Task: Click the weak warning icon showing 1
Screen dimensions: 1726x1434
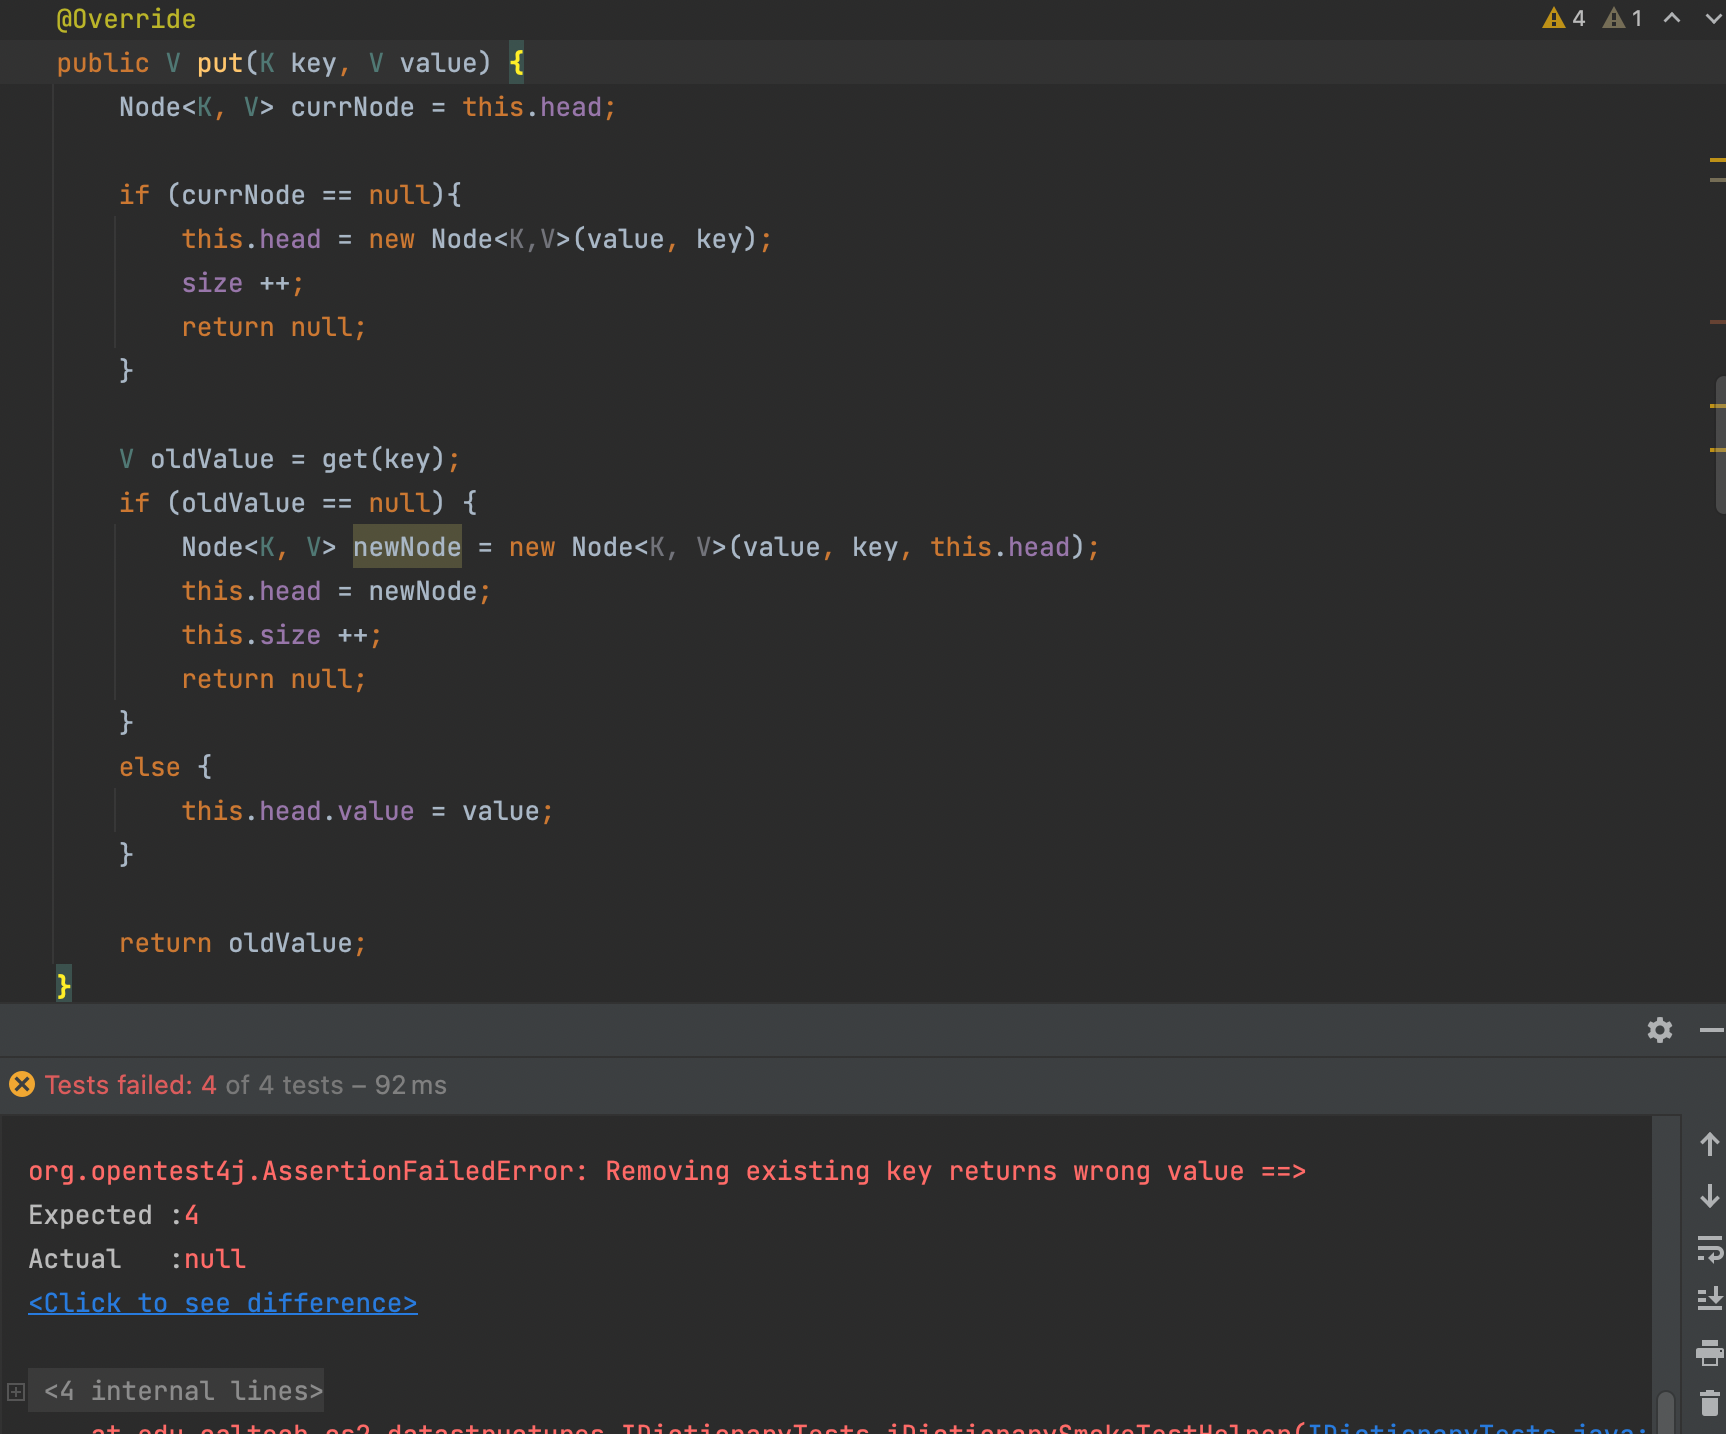Action: 1614,18
